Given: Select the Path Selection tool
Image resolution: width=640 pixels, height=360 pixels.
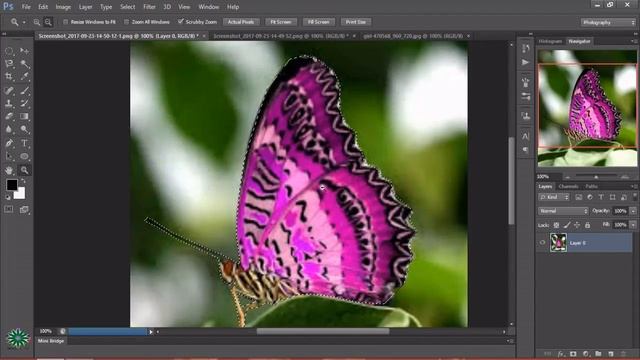Looking at the screenshot, I should coord(9,156).
